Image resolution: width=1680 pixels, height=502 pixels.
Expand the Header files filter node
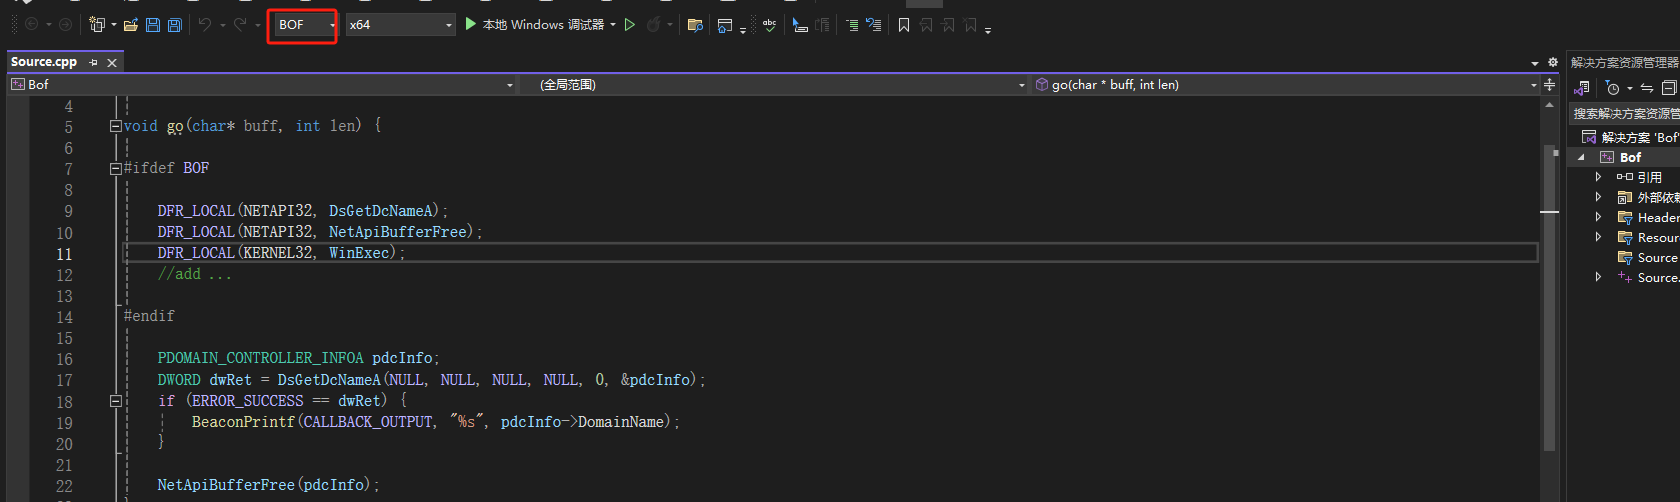1598,217
